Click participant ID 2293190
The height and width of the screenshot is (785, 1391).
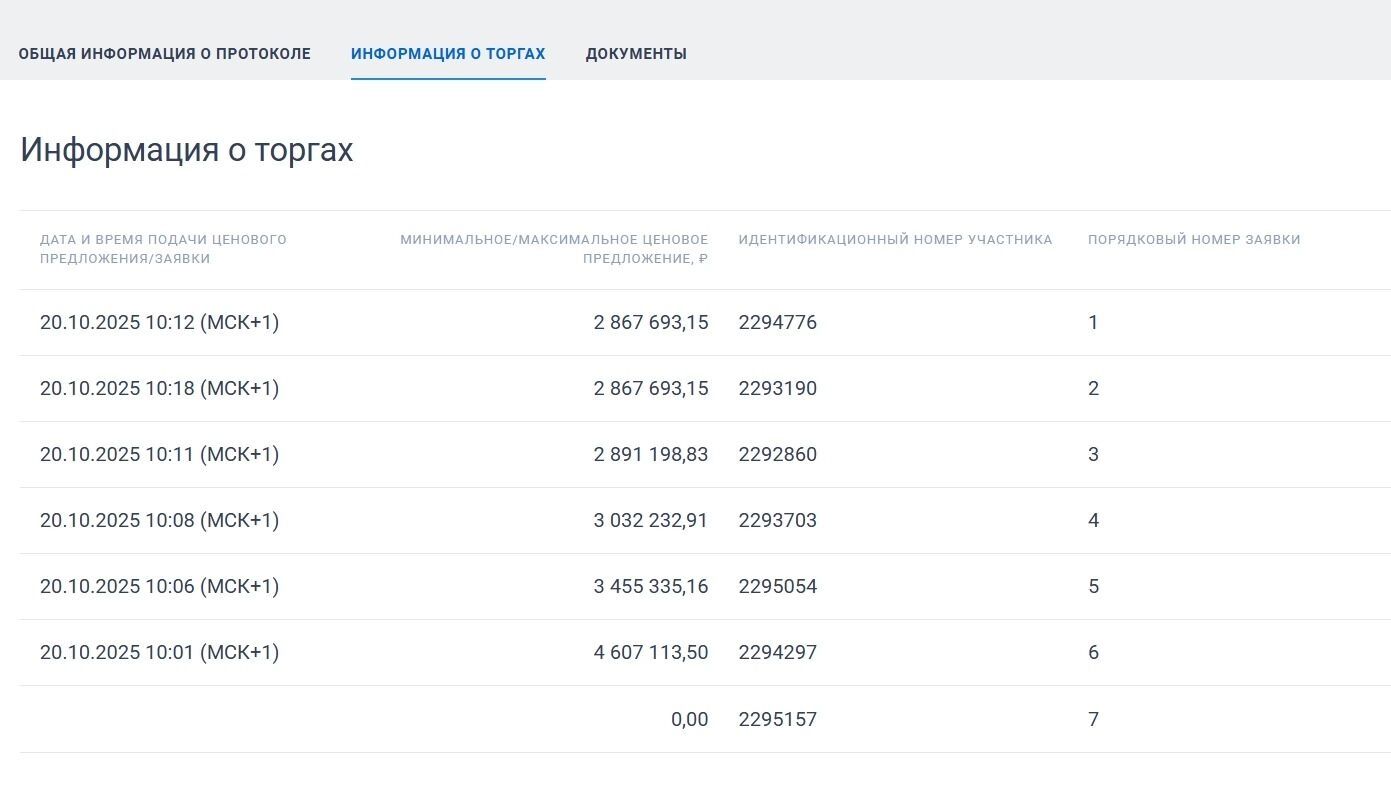[x=777, y=389]
